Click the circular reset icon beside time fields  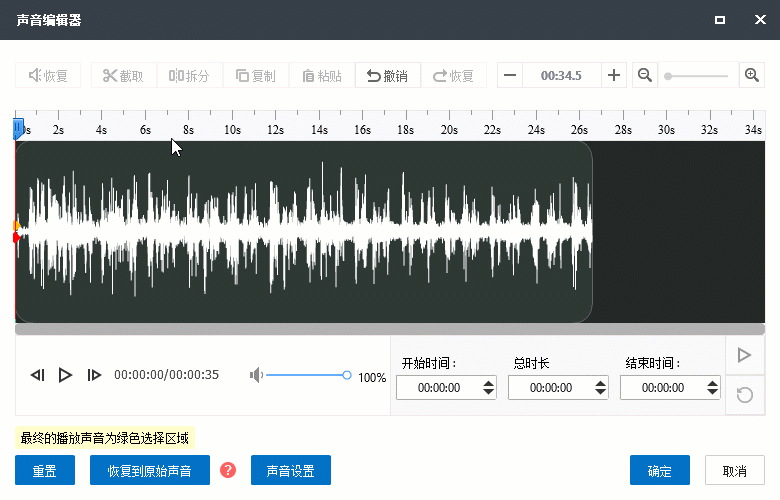[744, 395]
